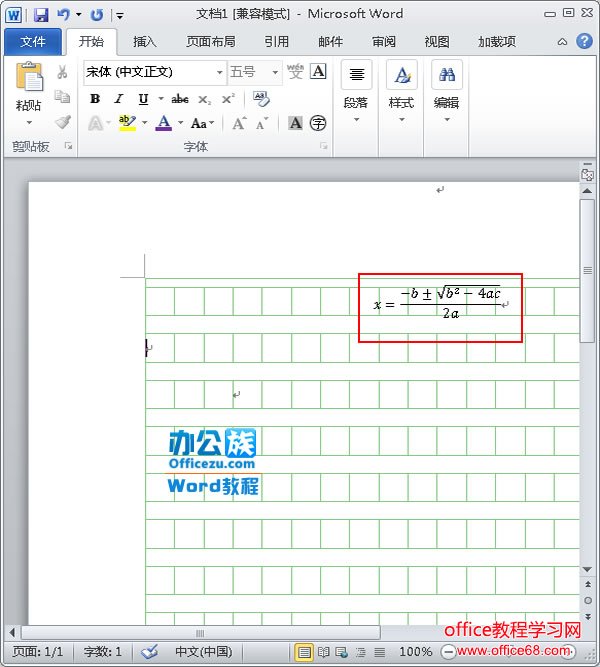This screenshot has height=667, width=600.
Task: Click the 页面: 1/1 status bar indicator
Action: [37, 651]
